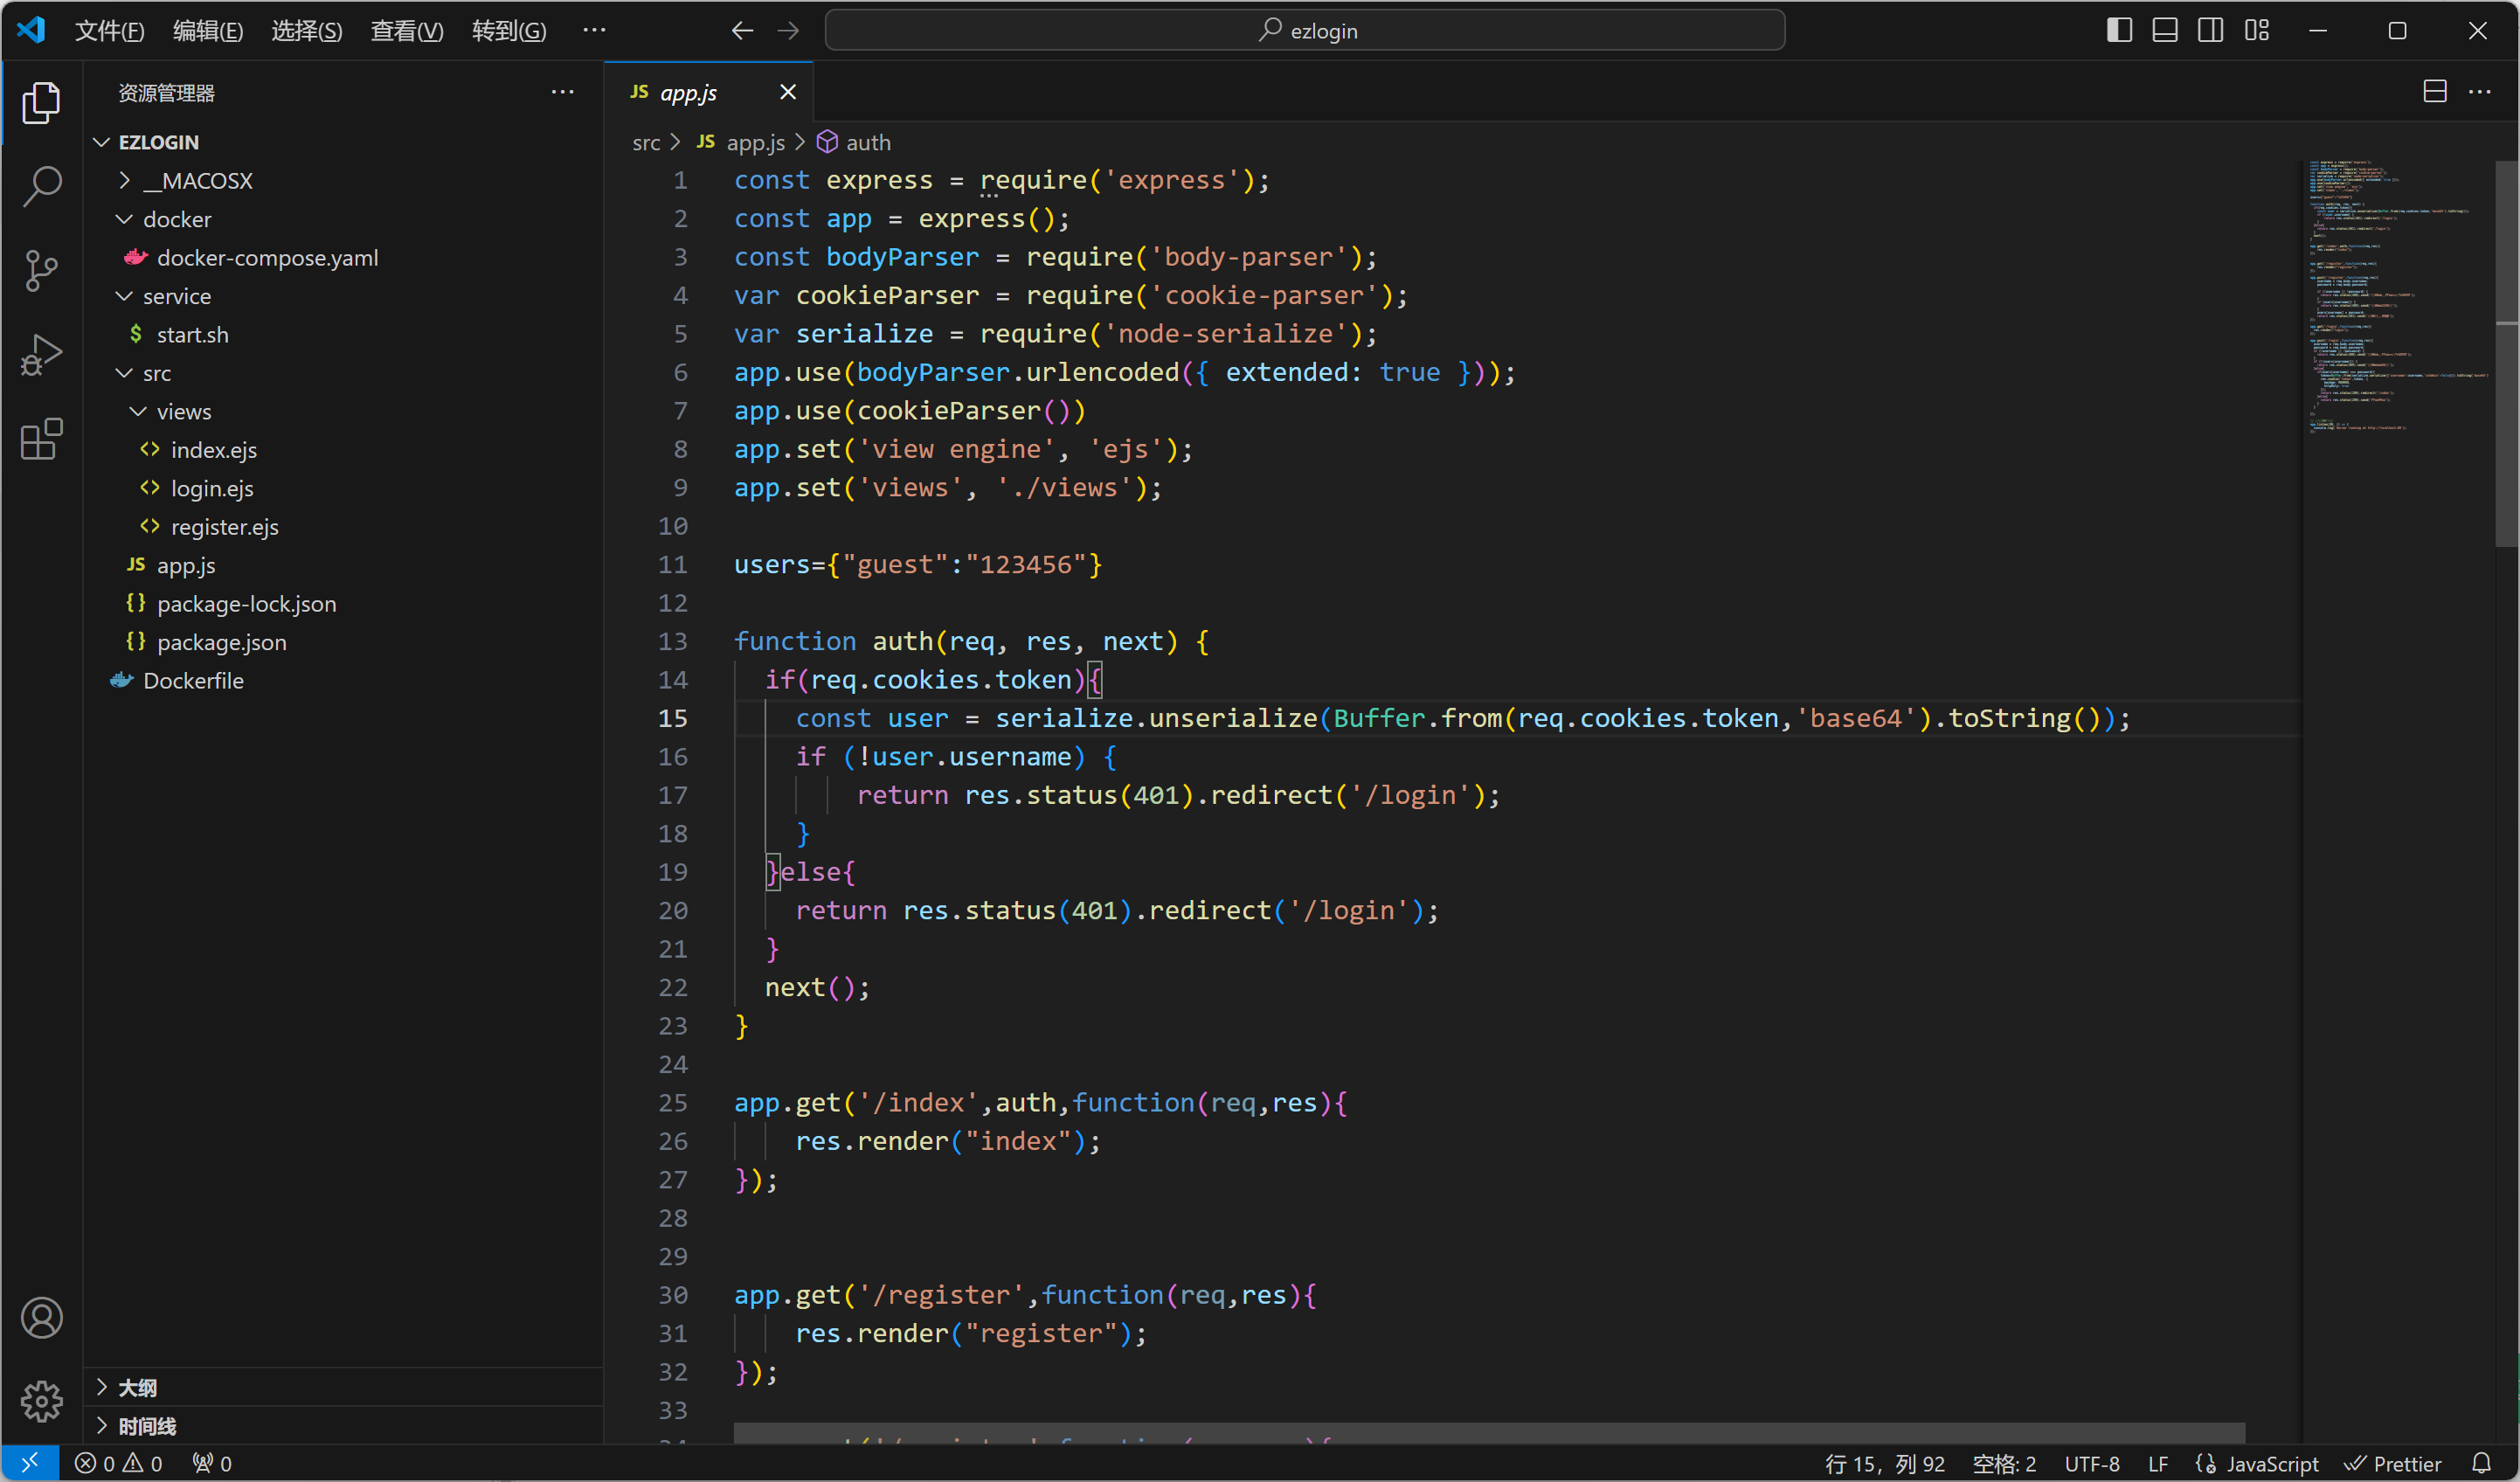Open Run and Debug view
This screenshot has height=1482, width=2520.
pos(41,354)
